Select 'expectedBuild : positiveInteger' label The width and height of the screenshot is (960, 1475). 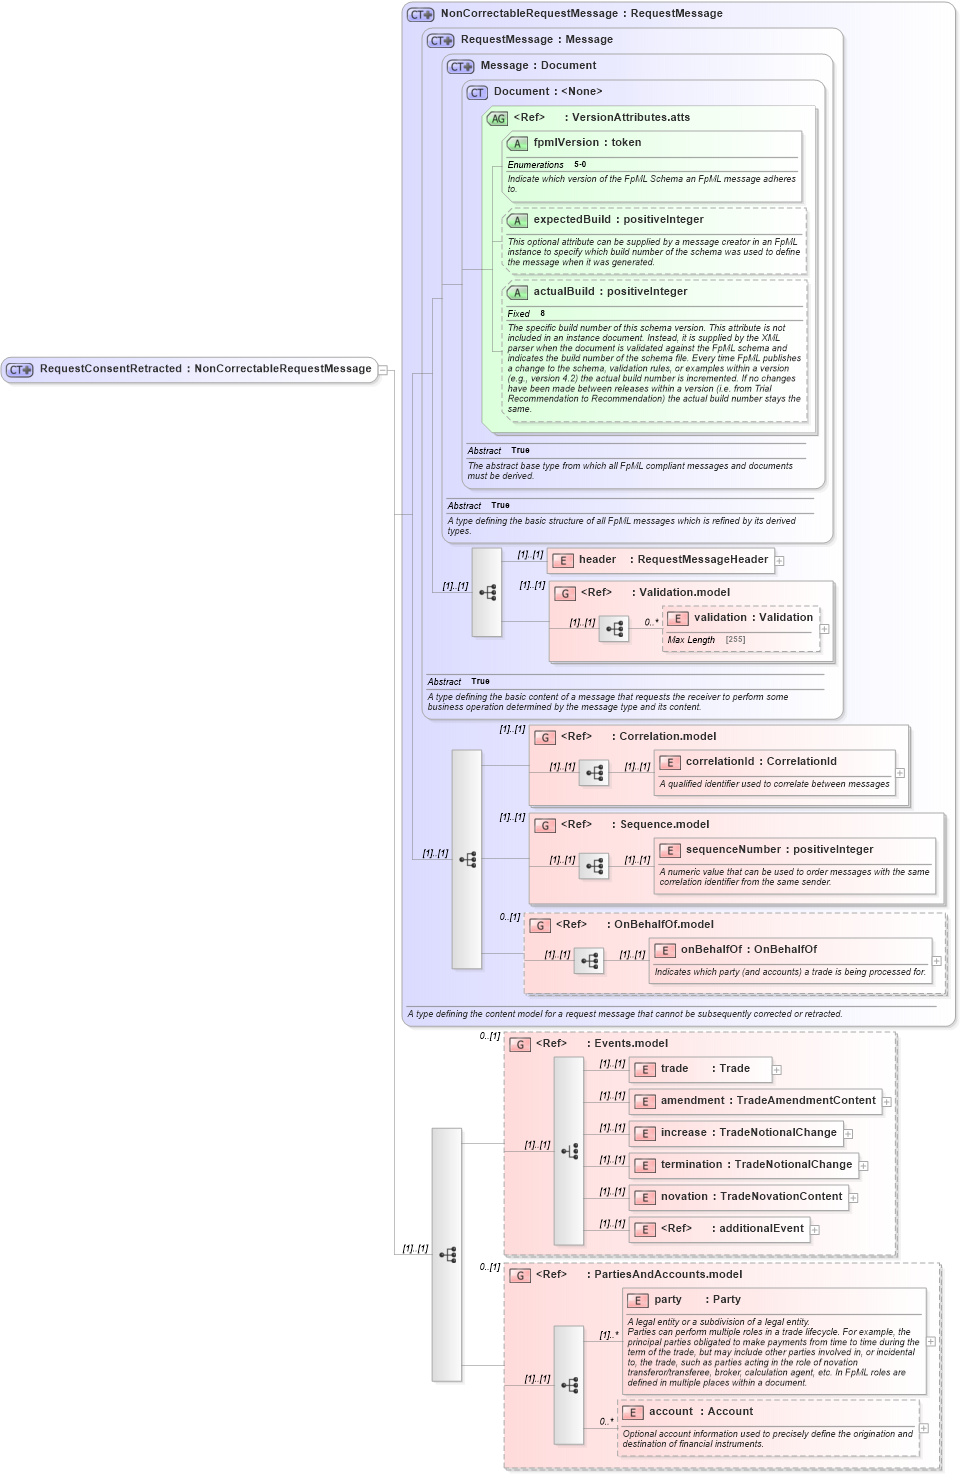[618, 220]
